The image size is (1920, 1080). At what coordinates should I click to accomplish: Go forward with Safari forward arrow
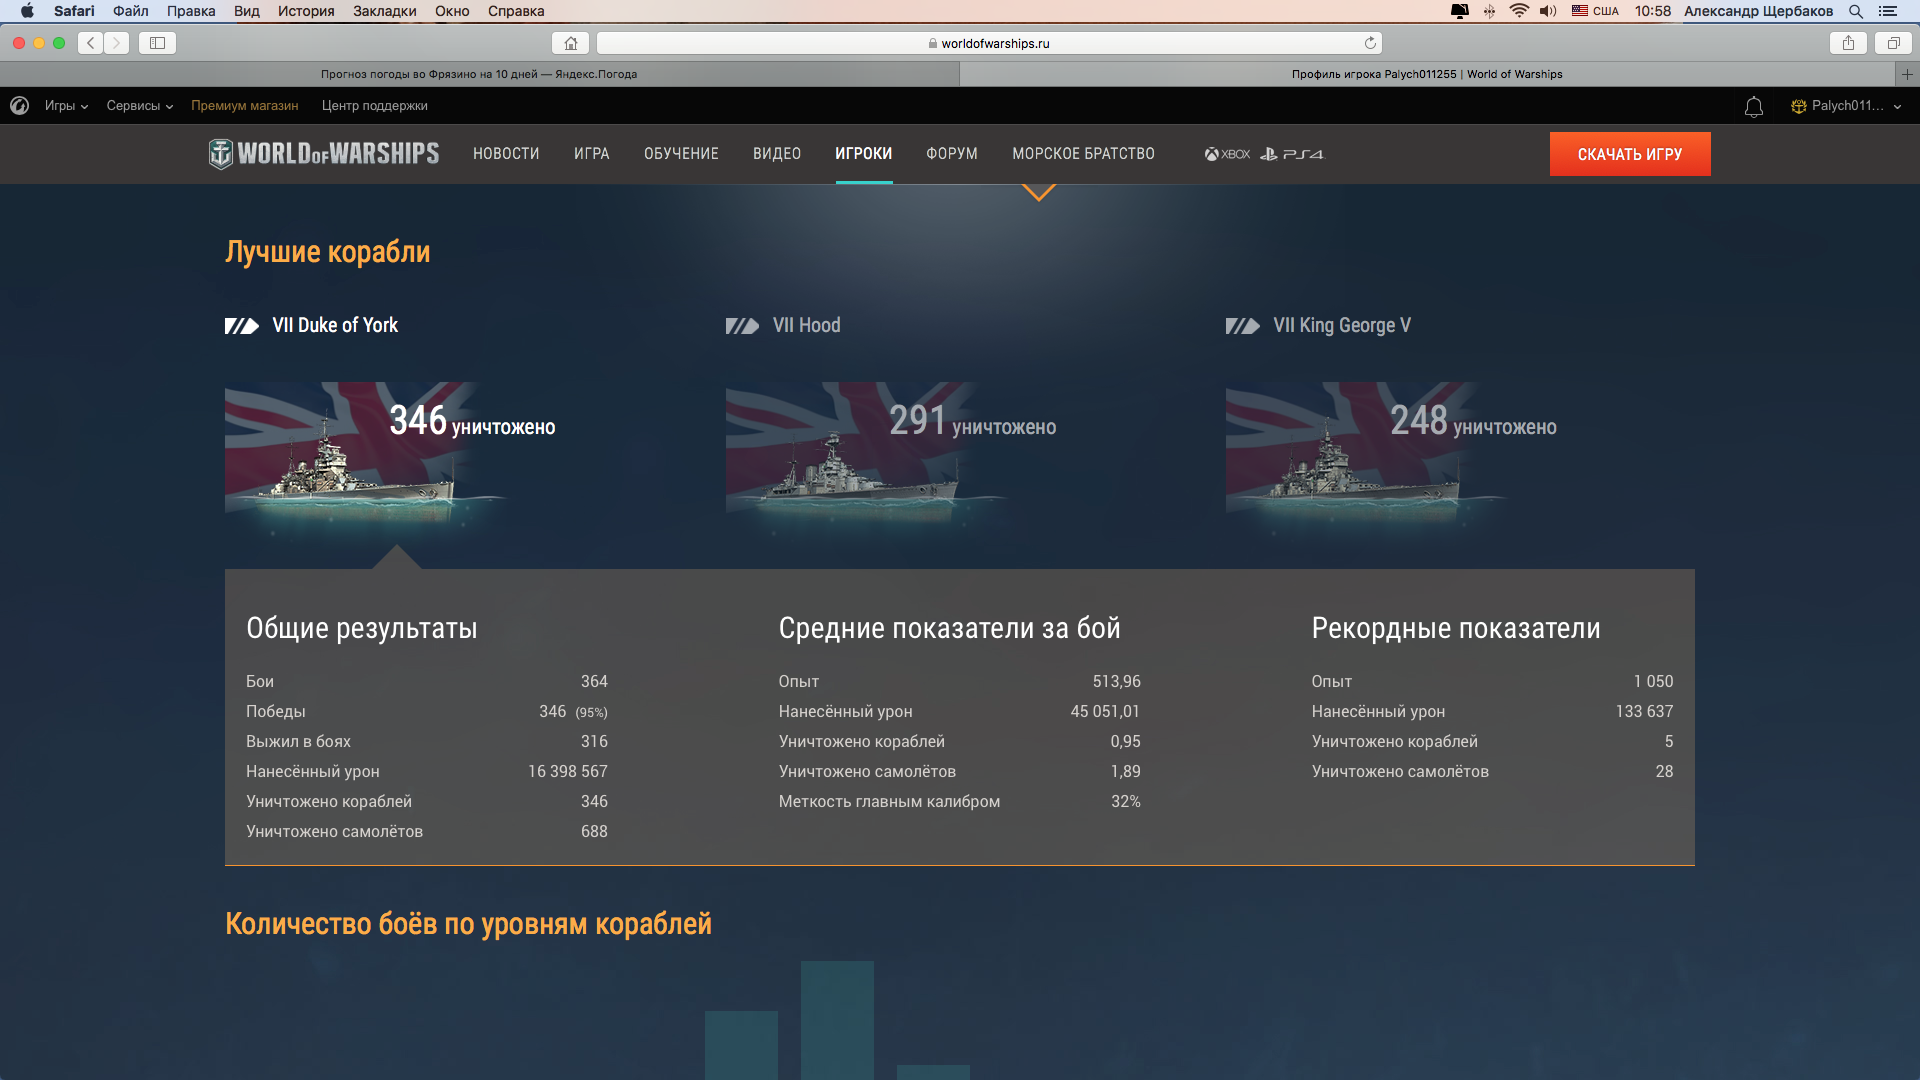click(x=117, y=43)
